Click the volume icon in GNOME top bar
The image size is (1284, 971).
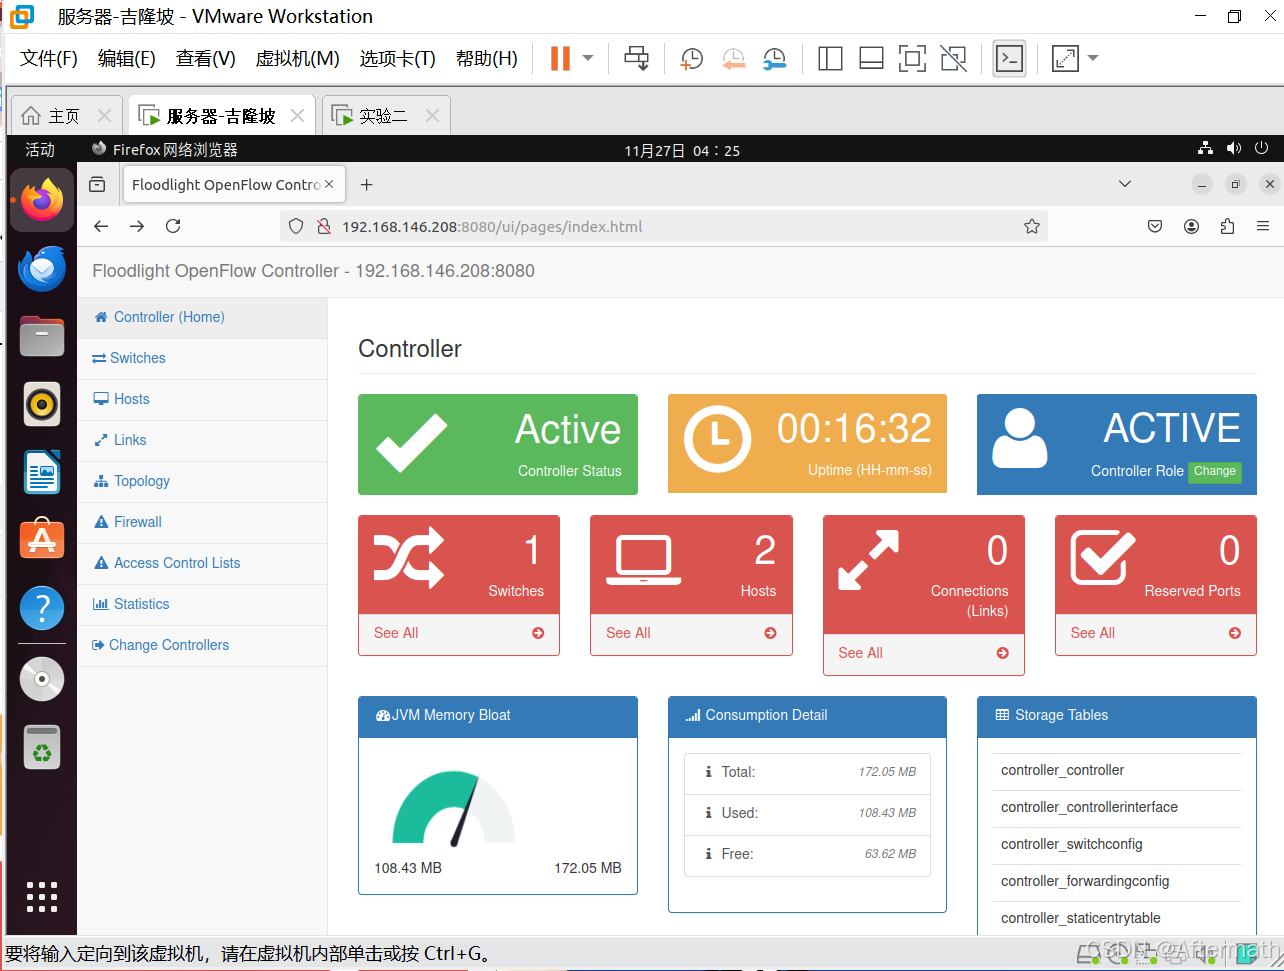1234,148
